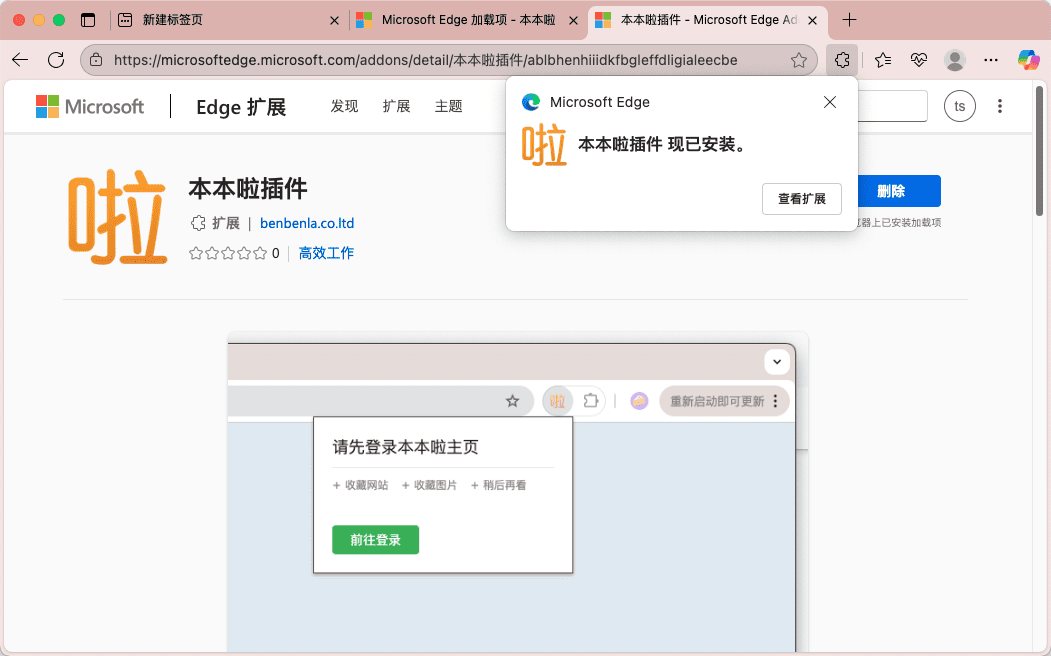Viewport: 1051px width, 656px height.
Task: Open the benbenla.co.ltd publisher link
Action: click(307, 223)
